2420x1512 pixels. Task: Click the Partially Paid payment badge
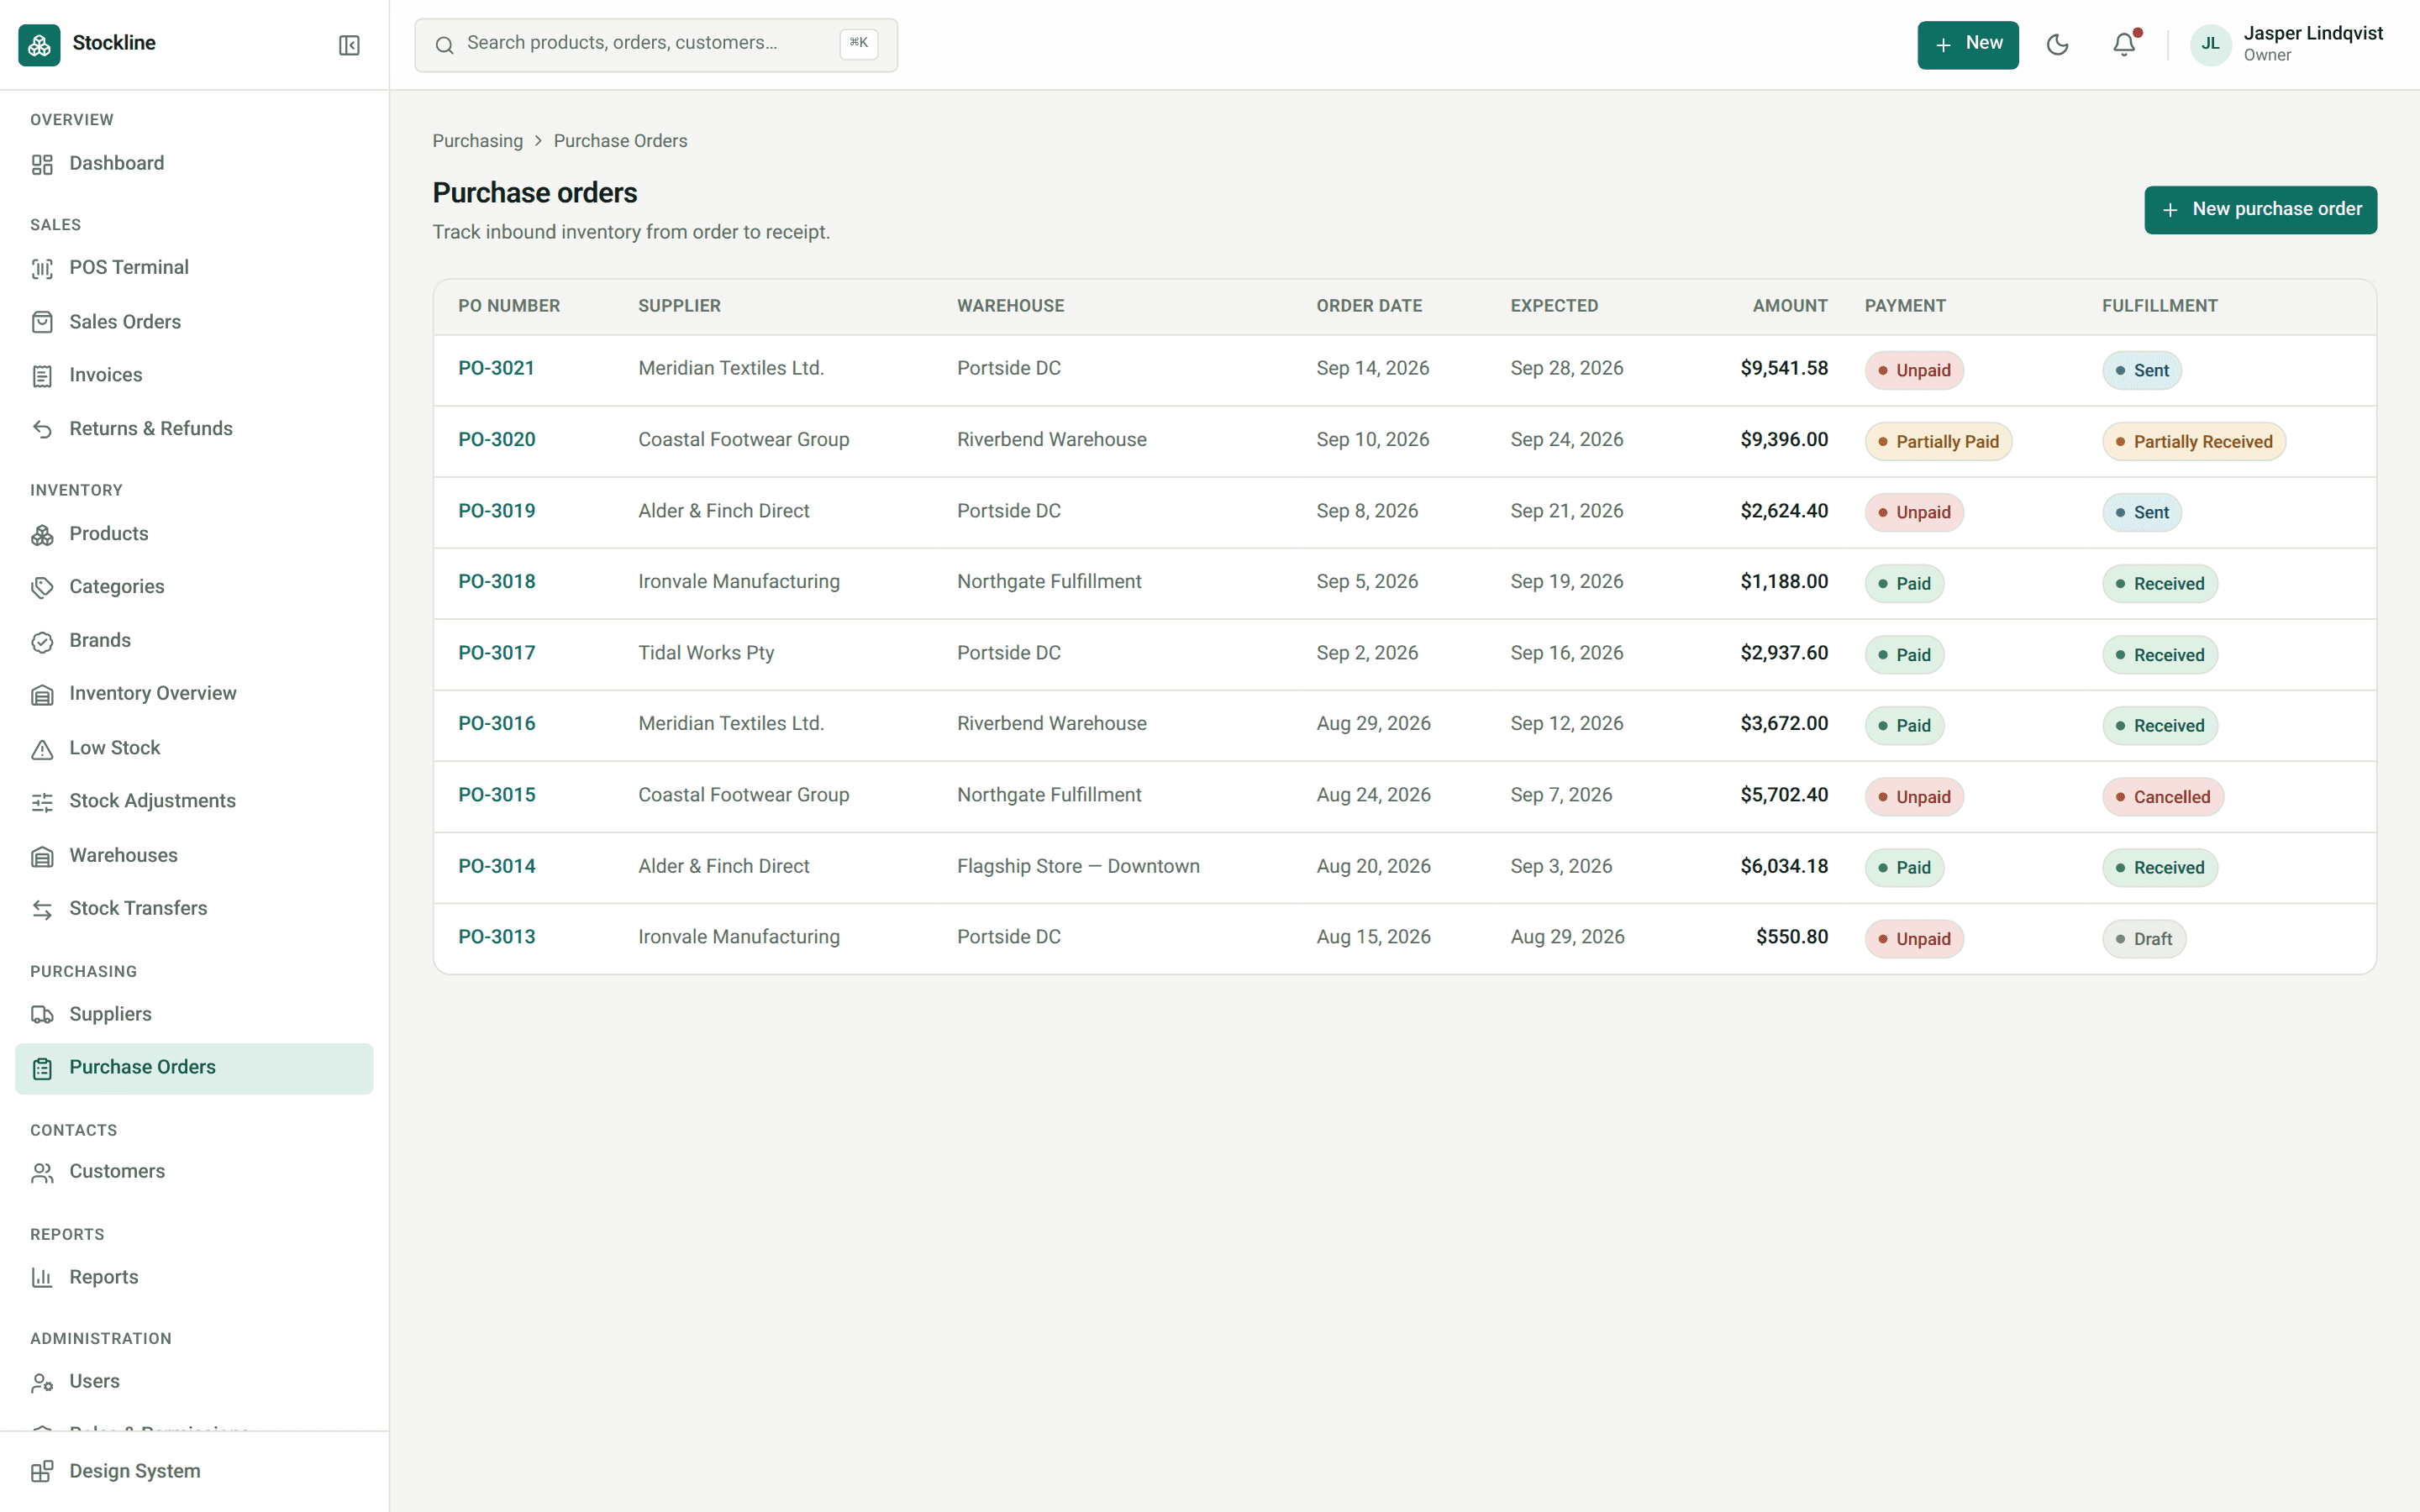point(1938,442)
